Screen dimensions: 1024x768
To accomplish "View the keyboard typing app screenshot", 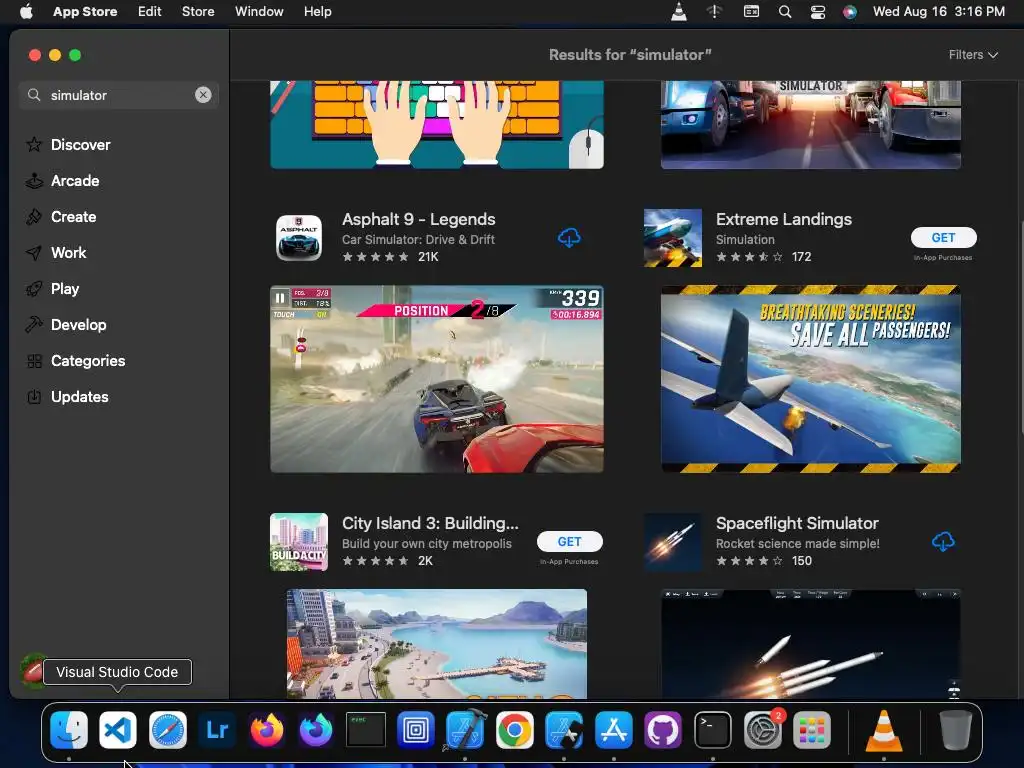I will click(x=437, y=125).
